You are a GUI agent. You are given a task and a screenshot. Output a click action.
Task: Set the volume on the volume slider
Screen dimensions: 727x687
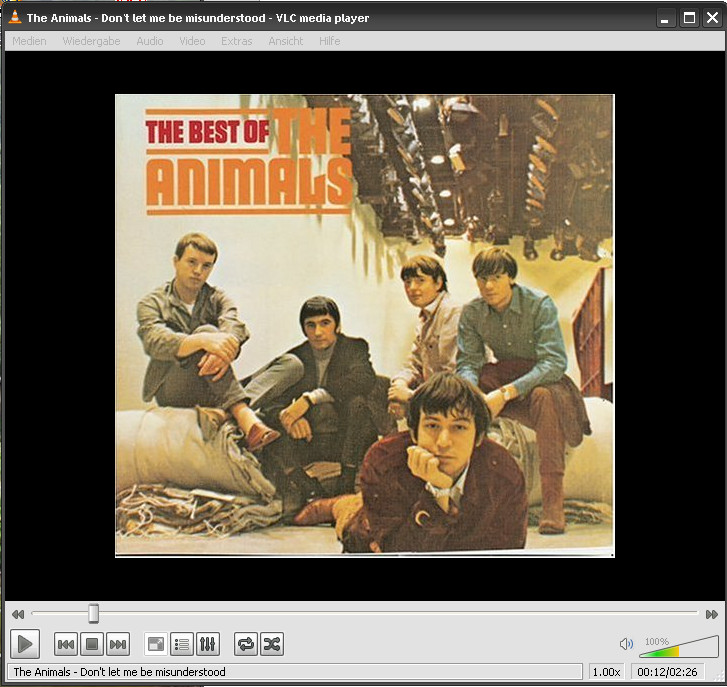pos(679,646)
